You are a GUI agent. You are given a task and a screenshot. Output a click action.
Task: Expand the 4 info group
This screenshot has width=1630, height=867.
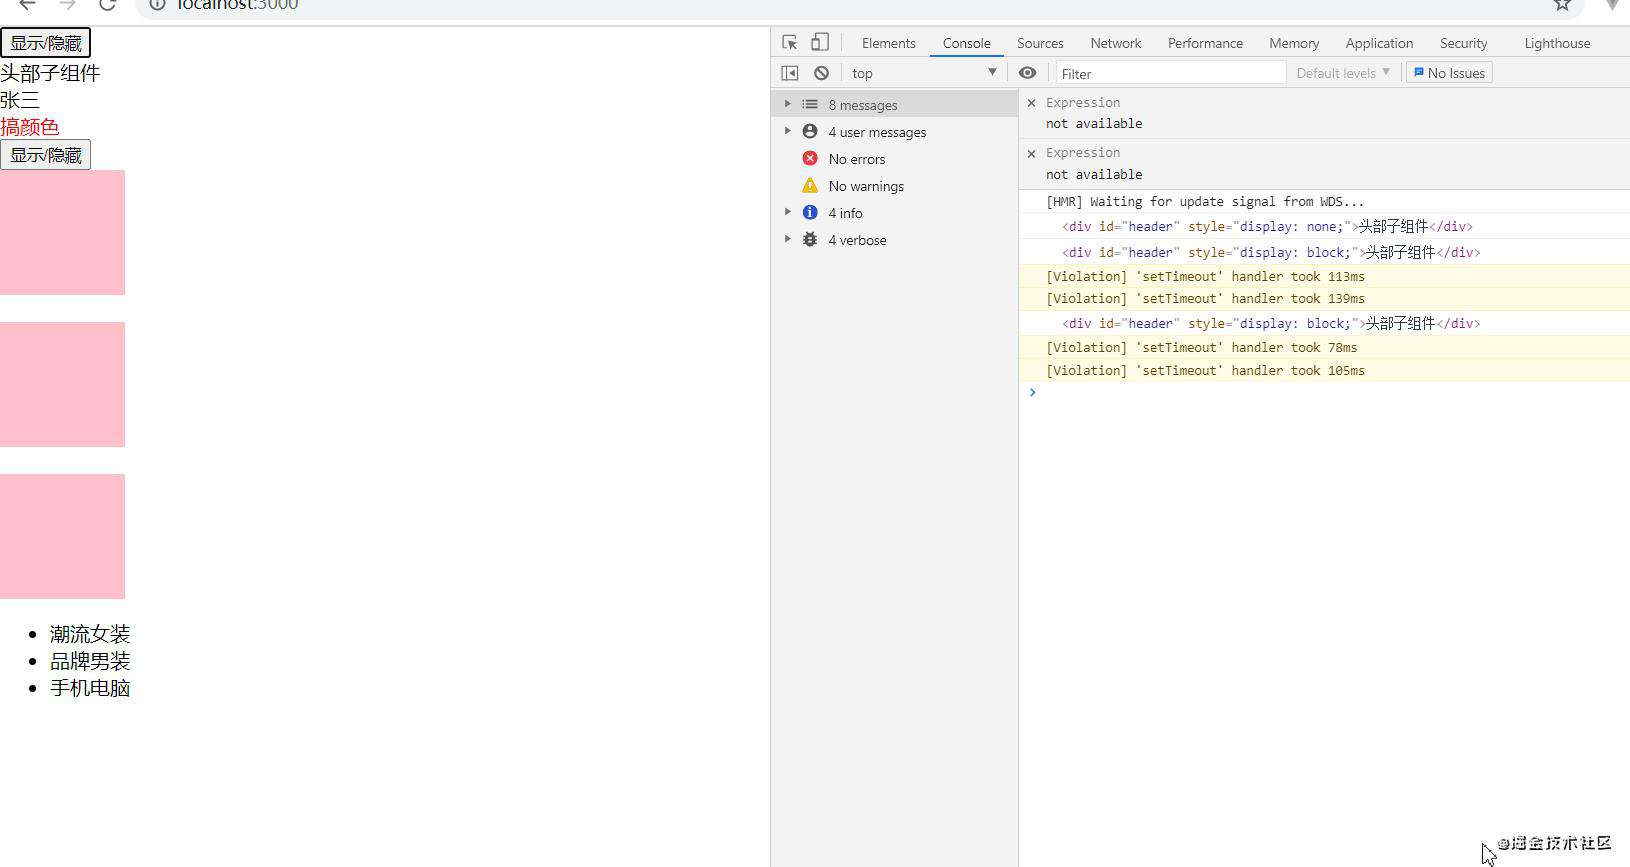pos(787,212)
